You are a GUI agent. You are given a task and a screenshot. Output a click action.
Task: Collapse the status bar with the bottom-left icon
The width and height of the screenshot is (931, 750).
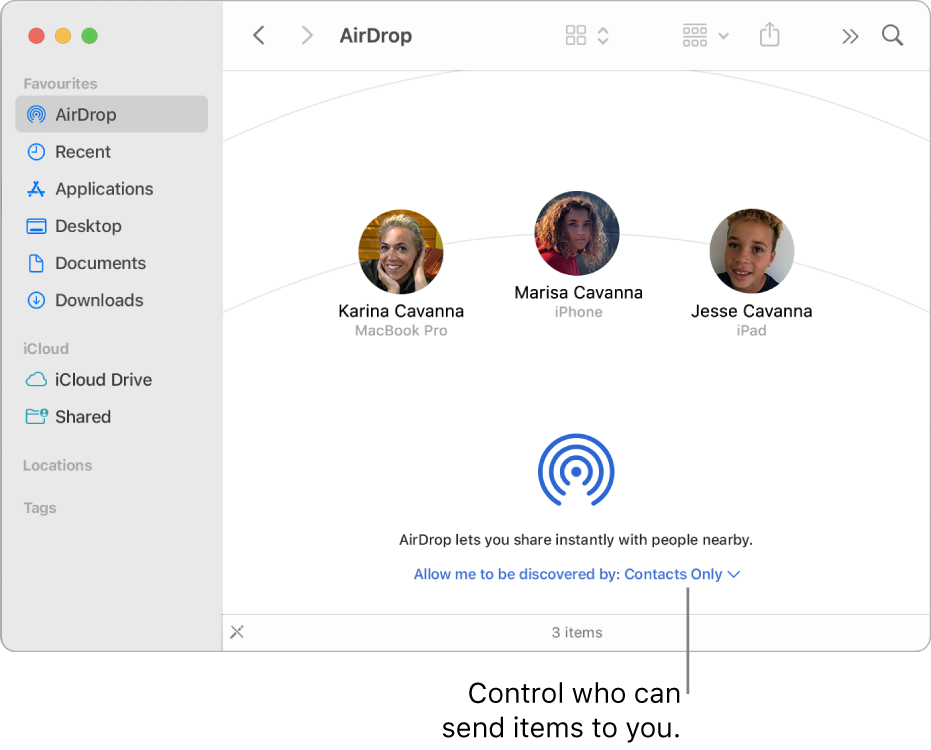pos(238,632)
